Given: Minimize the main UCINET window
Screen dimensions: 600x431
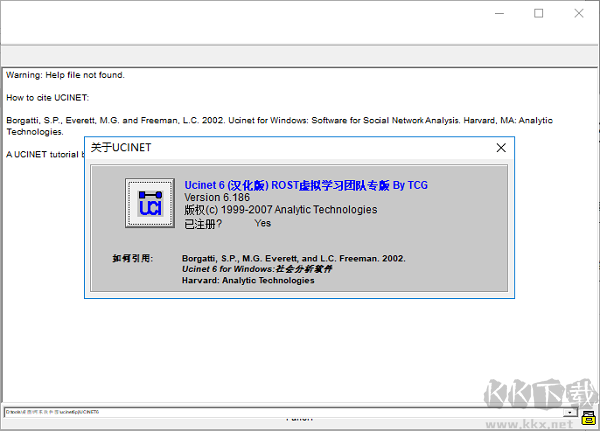Looking at the screenshot, I should tap(499, 13).
